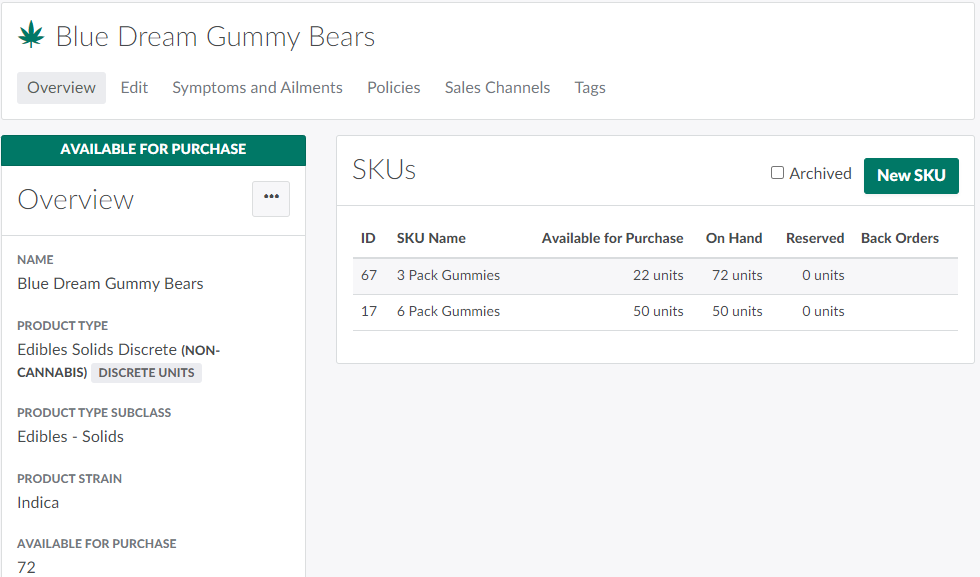Open the 3 Pack Gummies SKU row
980x577 pixels.
point(448,275)
